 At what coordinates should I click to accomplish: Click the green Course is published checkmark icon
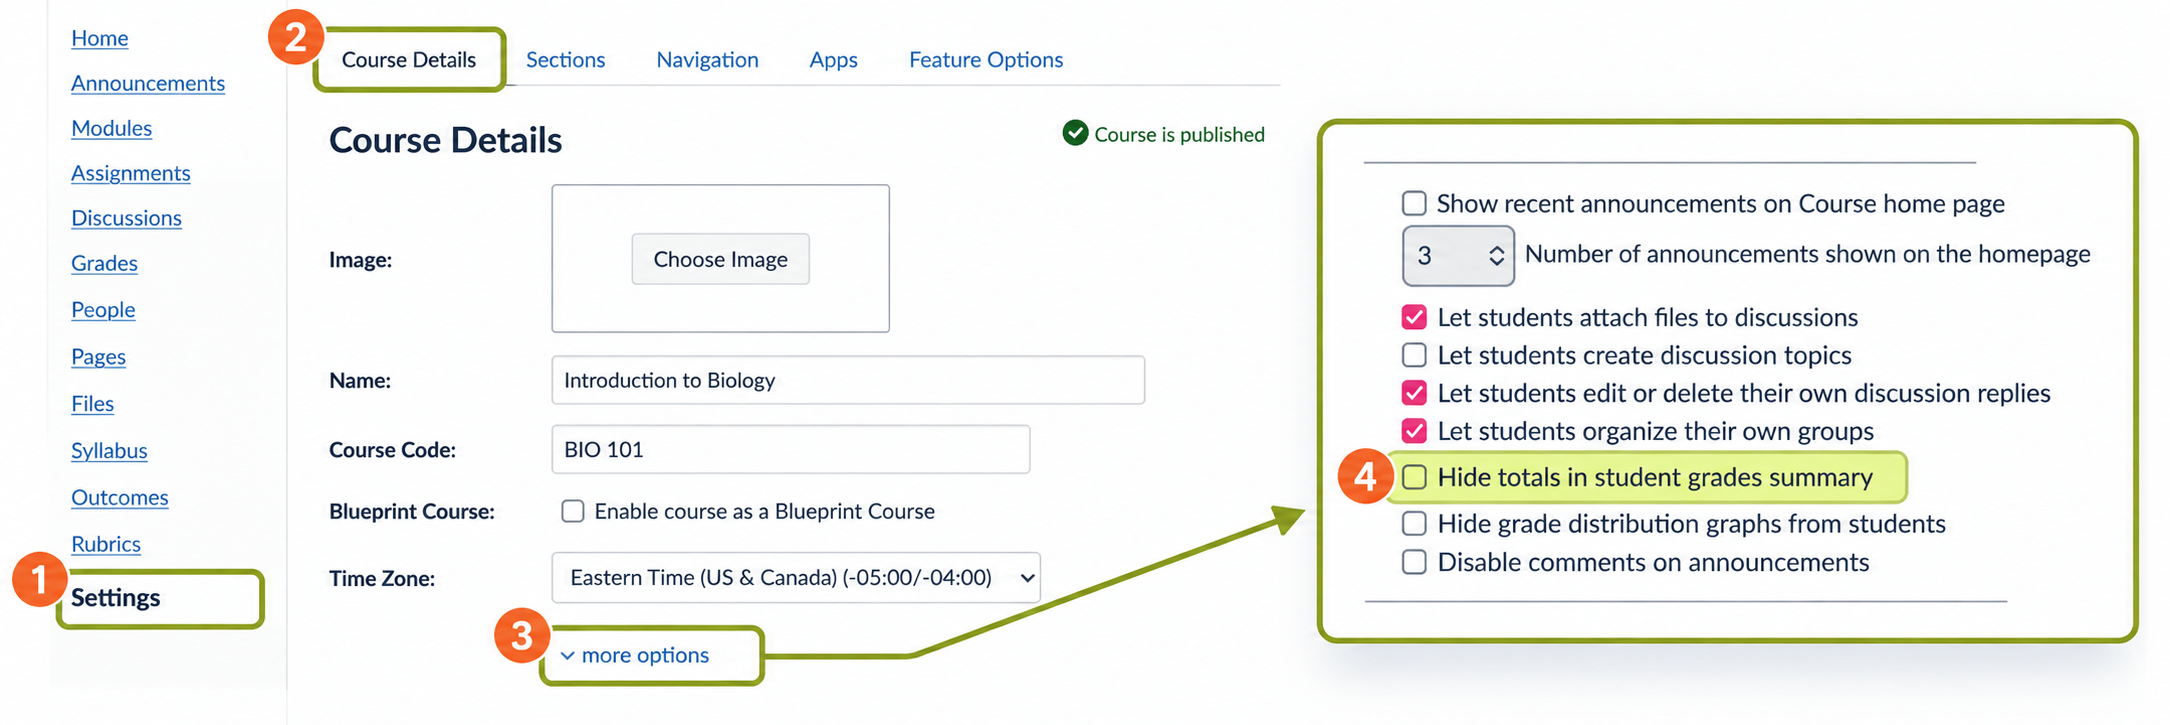pyautogui.click(x=1075, y=133)
